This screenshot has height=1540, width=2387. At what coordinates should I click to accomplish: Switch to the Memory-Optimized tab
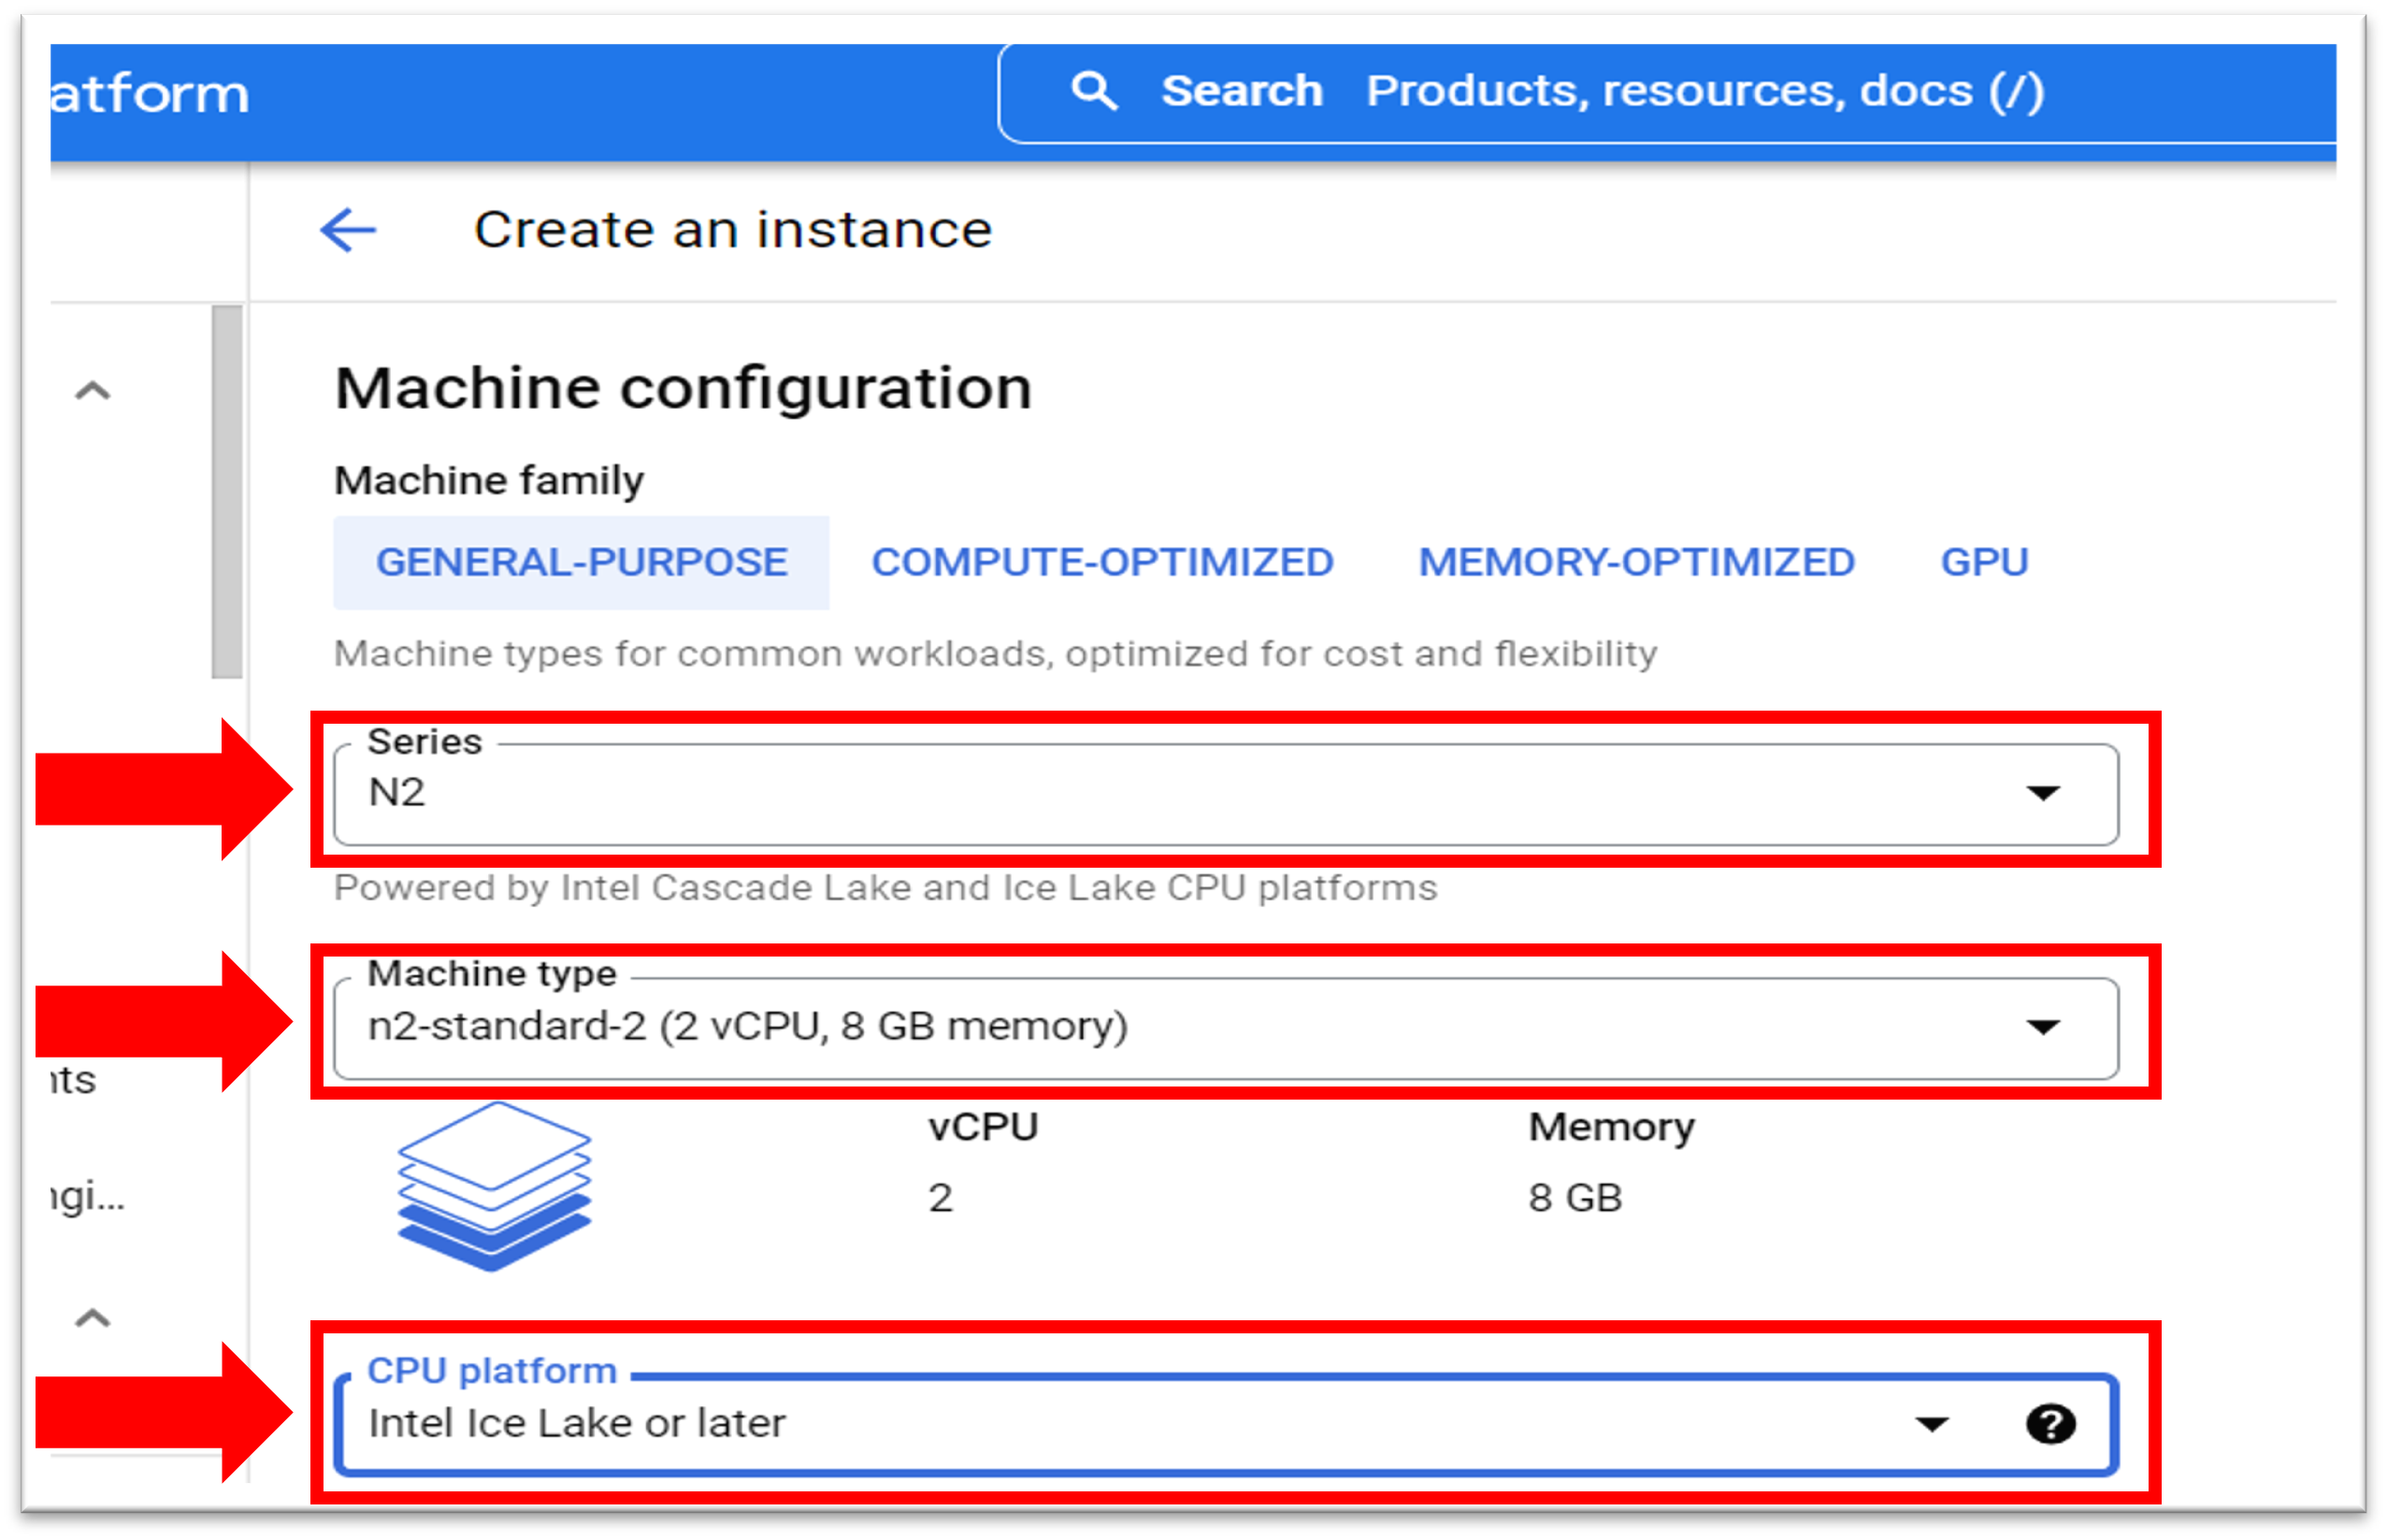point(1636,563)
